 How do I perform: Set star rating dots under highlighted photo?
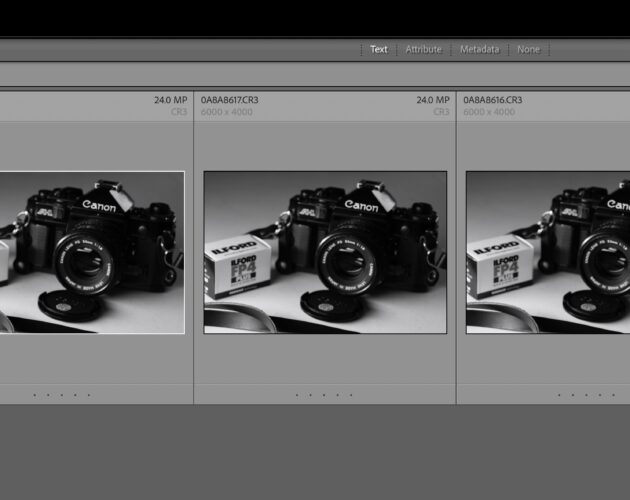tap(61, 395)
